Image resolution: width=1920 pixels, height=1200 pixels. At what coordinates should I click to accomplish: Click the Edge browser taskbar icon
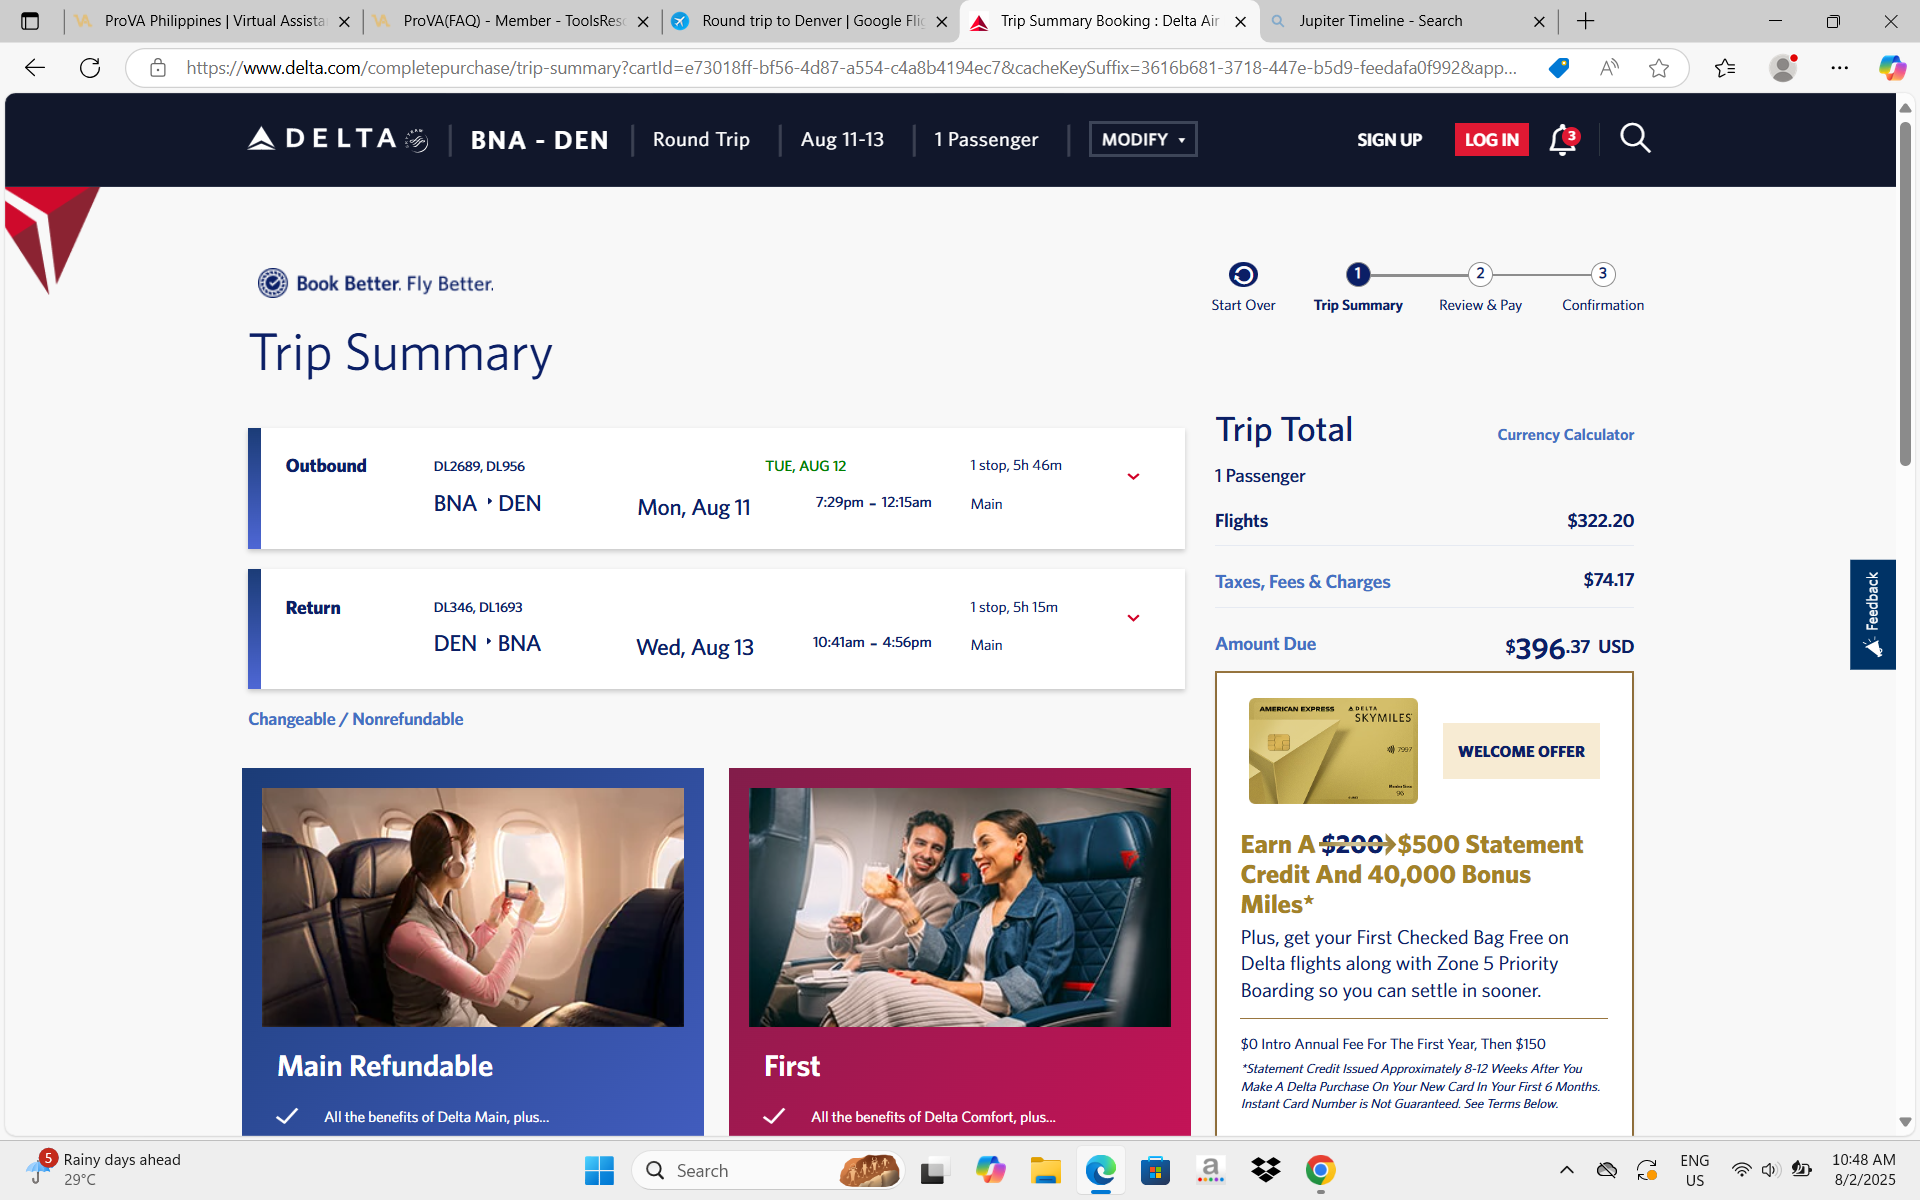pyautogui.click(x=1101, y=1170)
